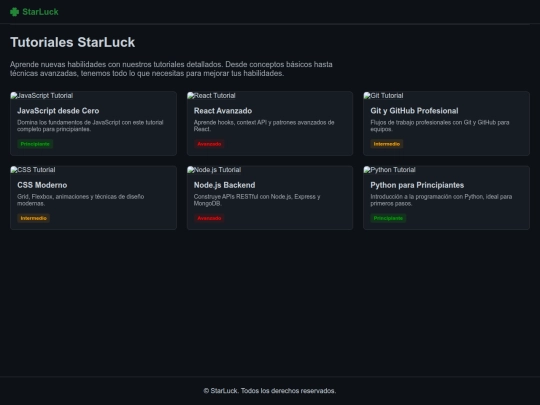The width and height of the screenshot is (540, 405).
Task: Open the StarLuck home link
Action: [x=34, y=12]
